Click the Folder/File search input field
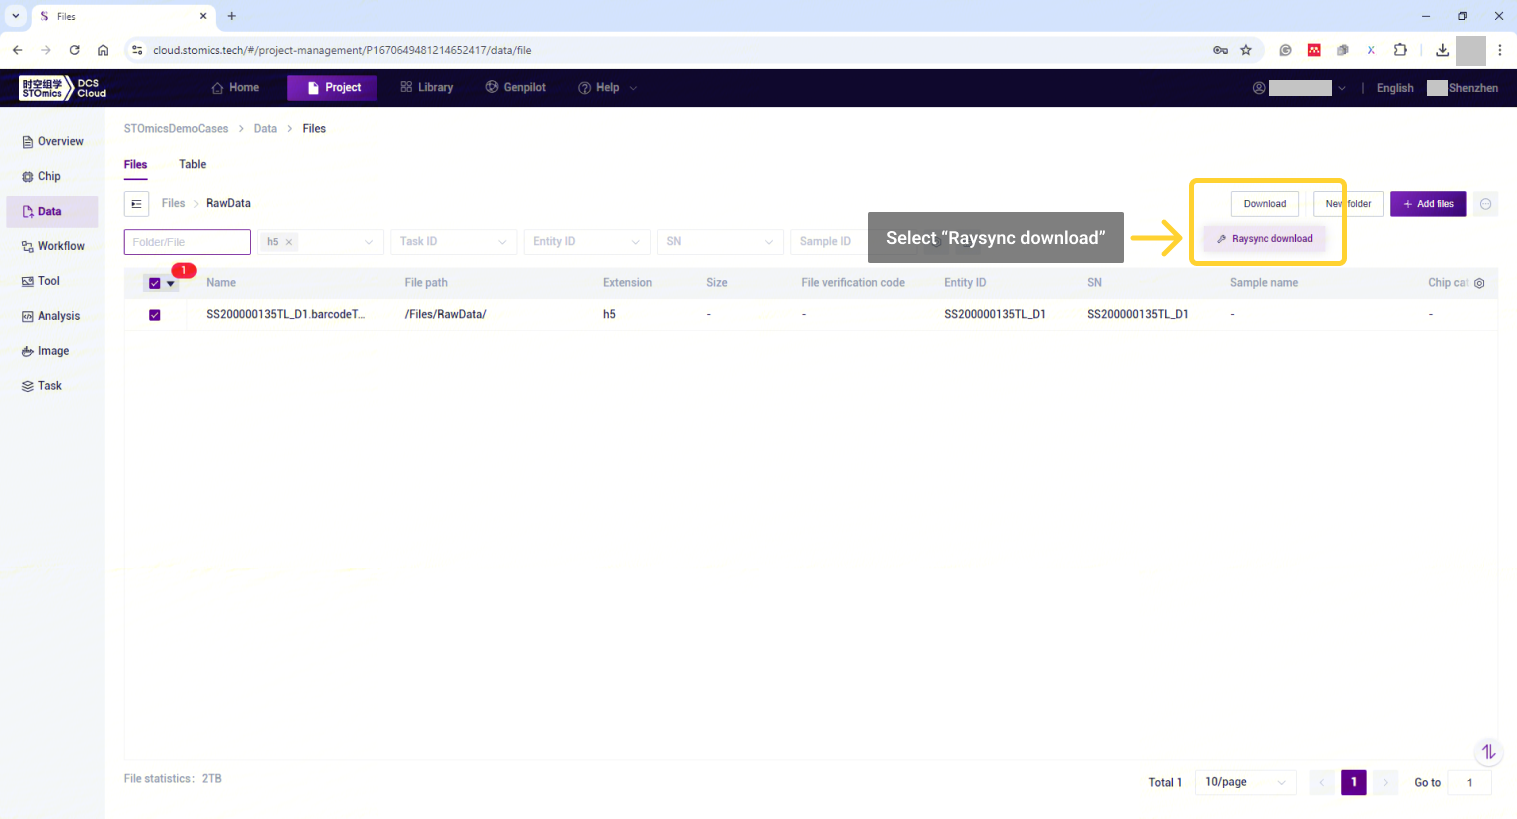 [x=187, y=242]
